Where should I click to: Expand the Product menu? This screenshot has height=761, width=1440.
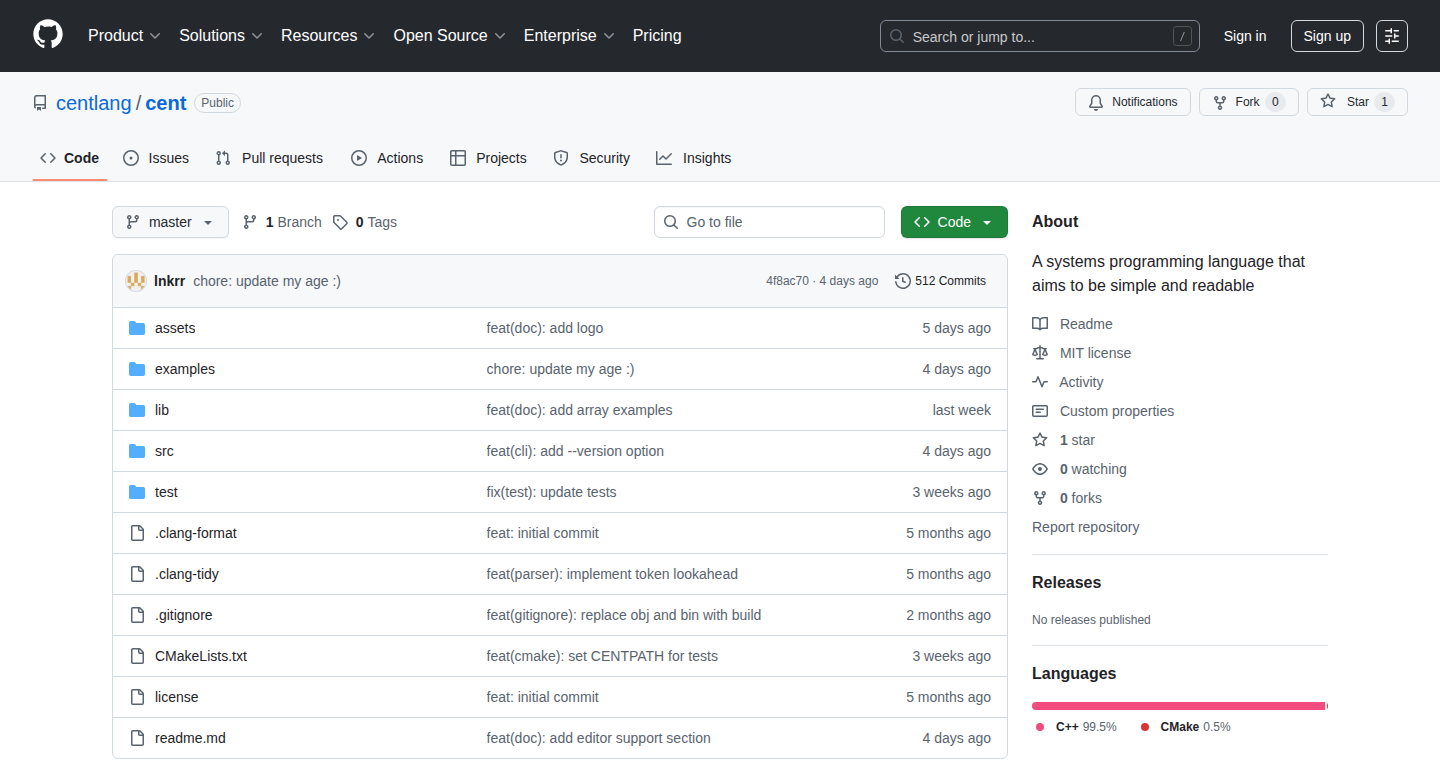pyautogui.click(x=124, y=36)
